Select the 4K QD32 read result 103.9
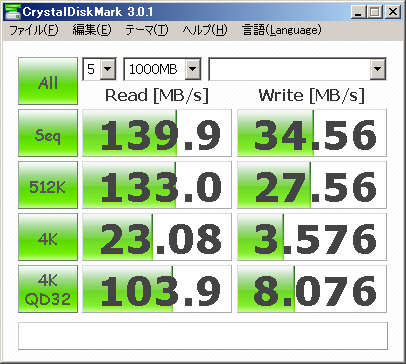Screen dimensions: 406x364 pyautogui.click(x=157, y=289)
